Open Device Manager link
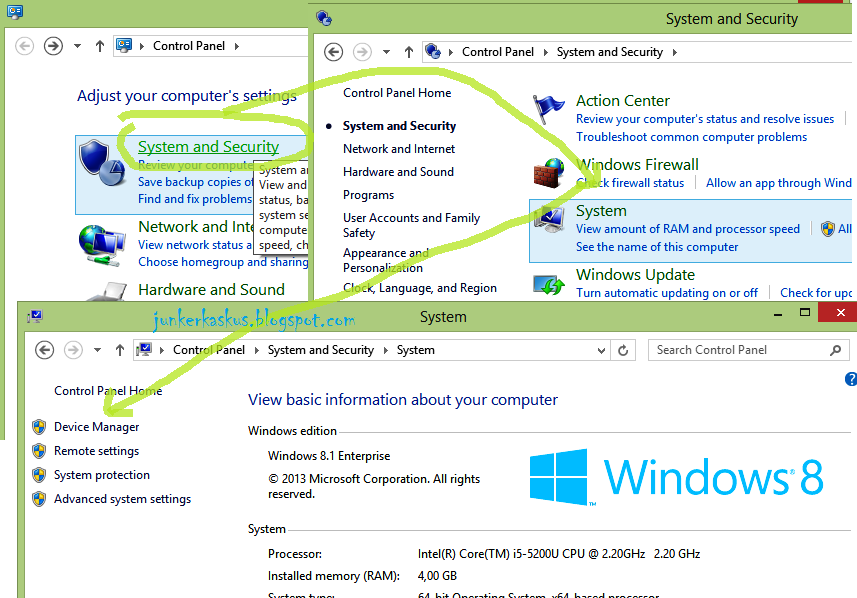857x598 pixels. (x=96, y=427)
